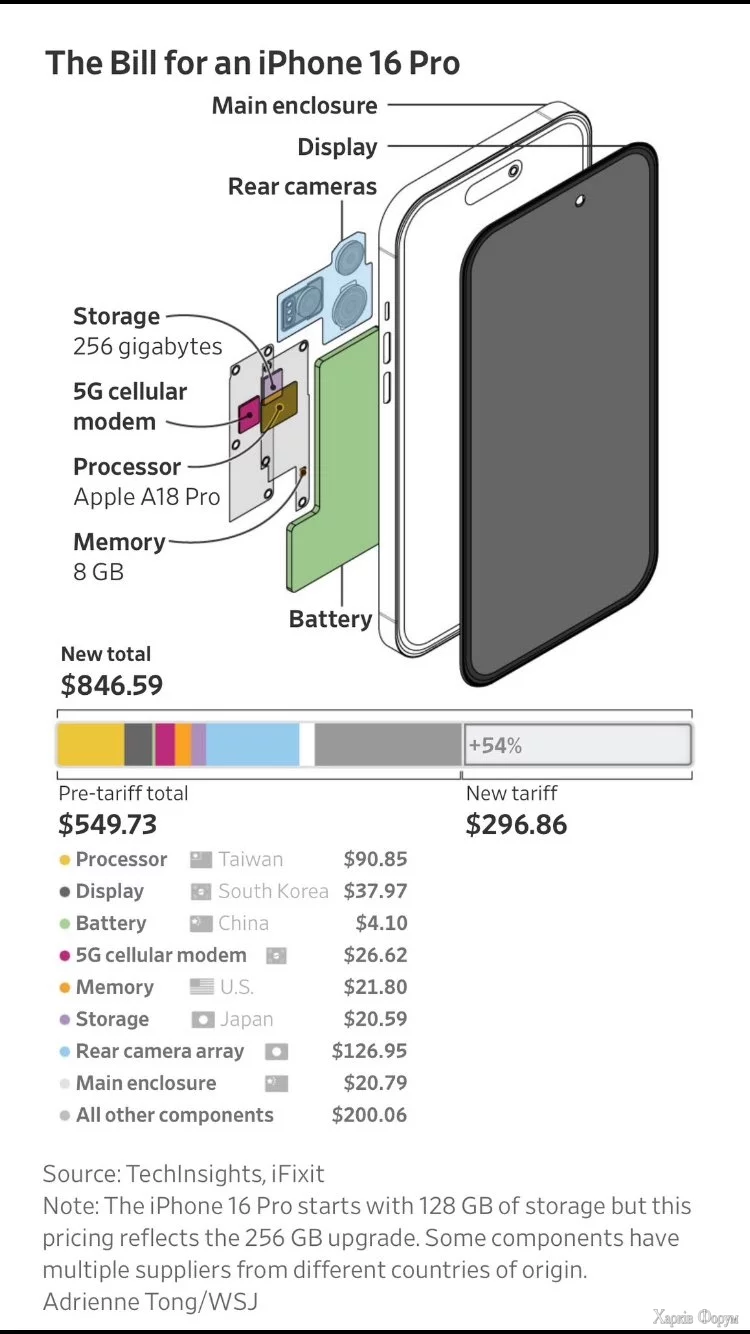This screenshot has height=1334, width=750.
Task: Click the Japan flag next to Storage
Action: click(203, 1019)
